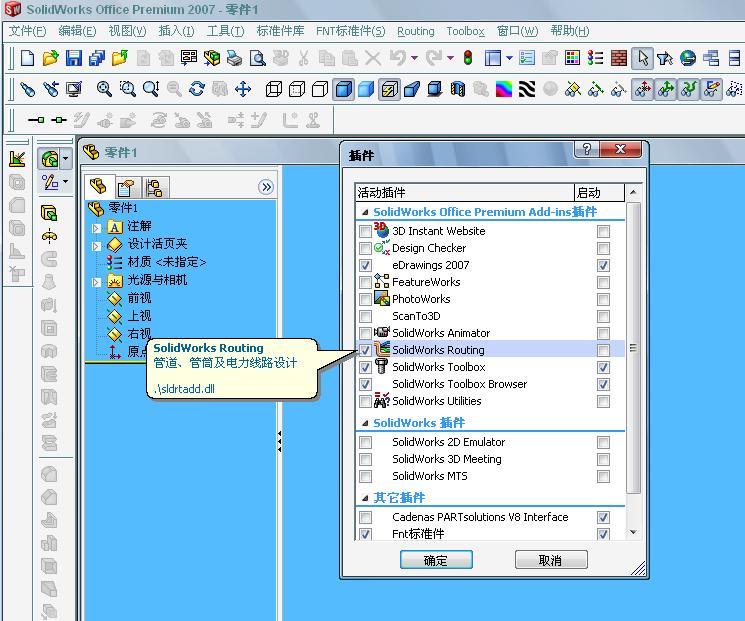Screen dimensions: 745x621
Task: Collapse SolidWorks Office Premium Add-ins group
Action: (x=365, y=212)
